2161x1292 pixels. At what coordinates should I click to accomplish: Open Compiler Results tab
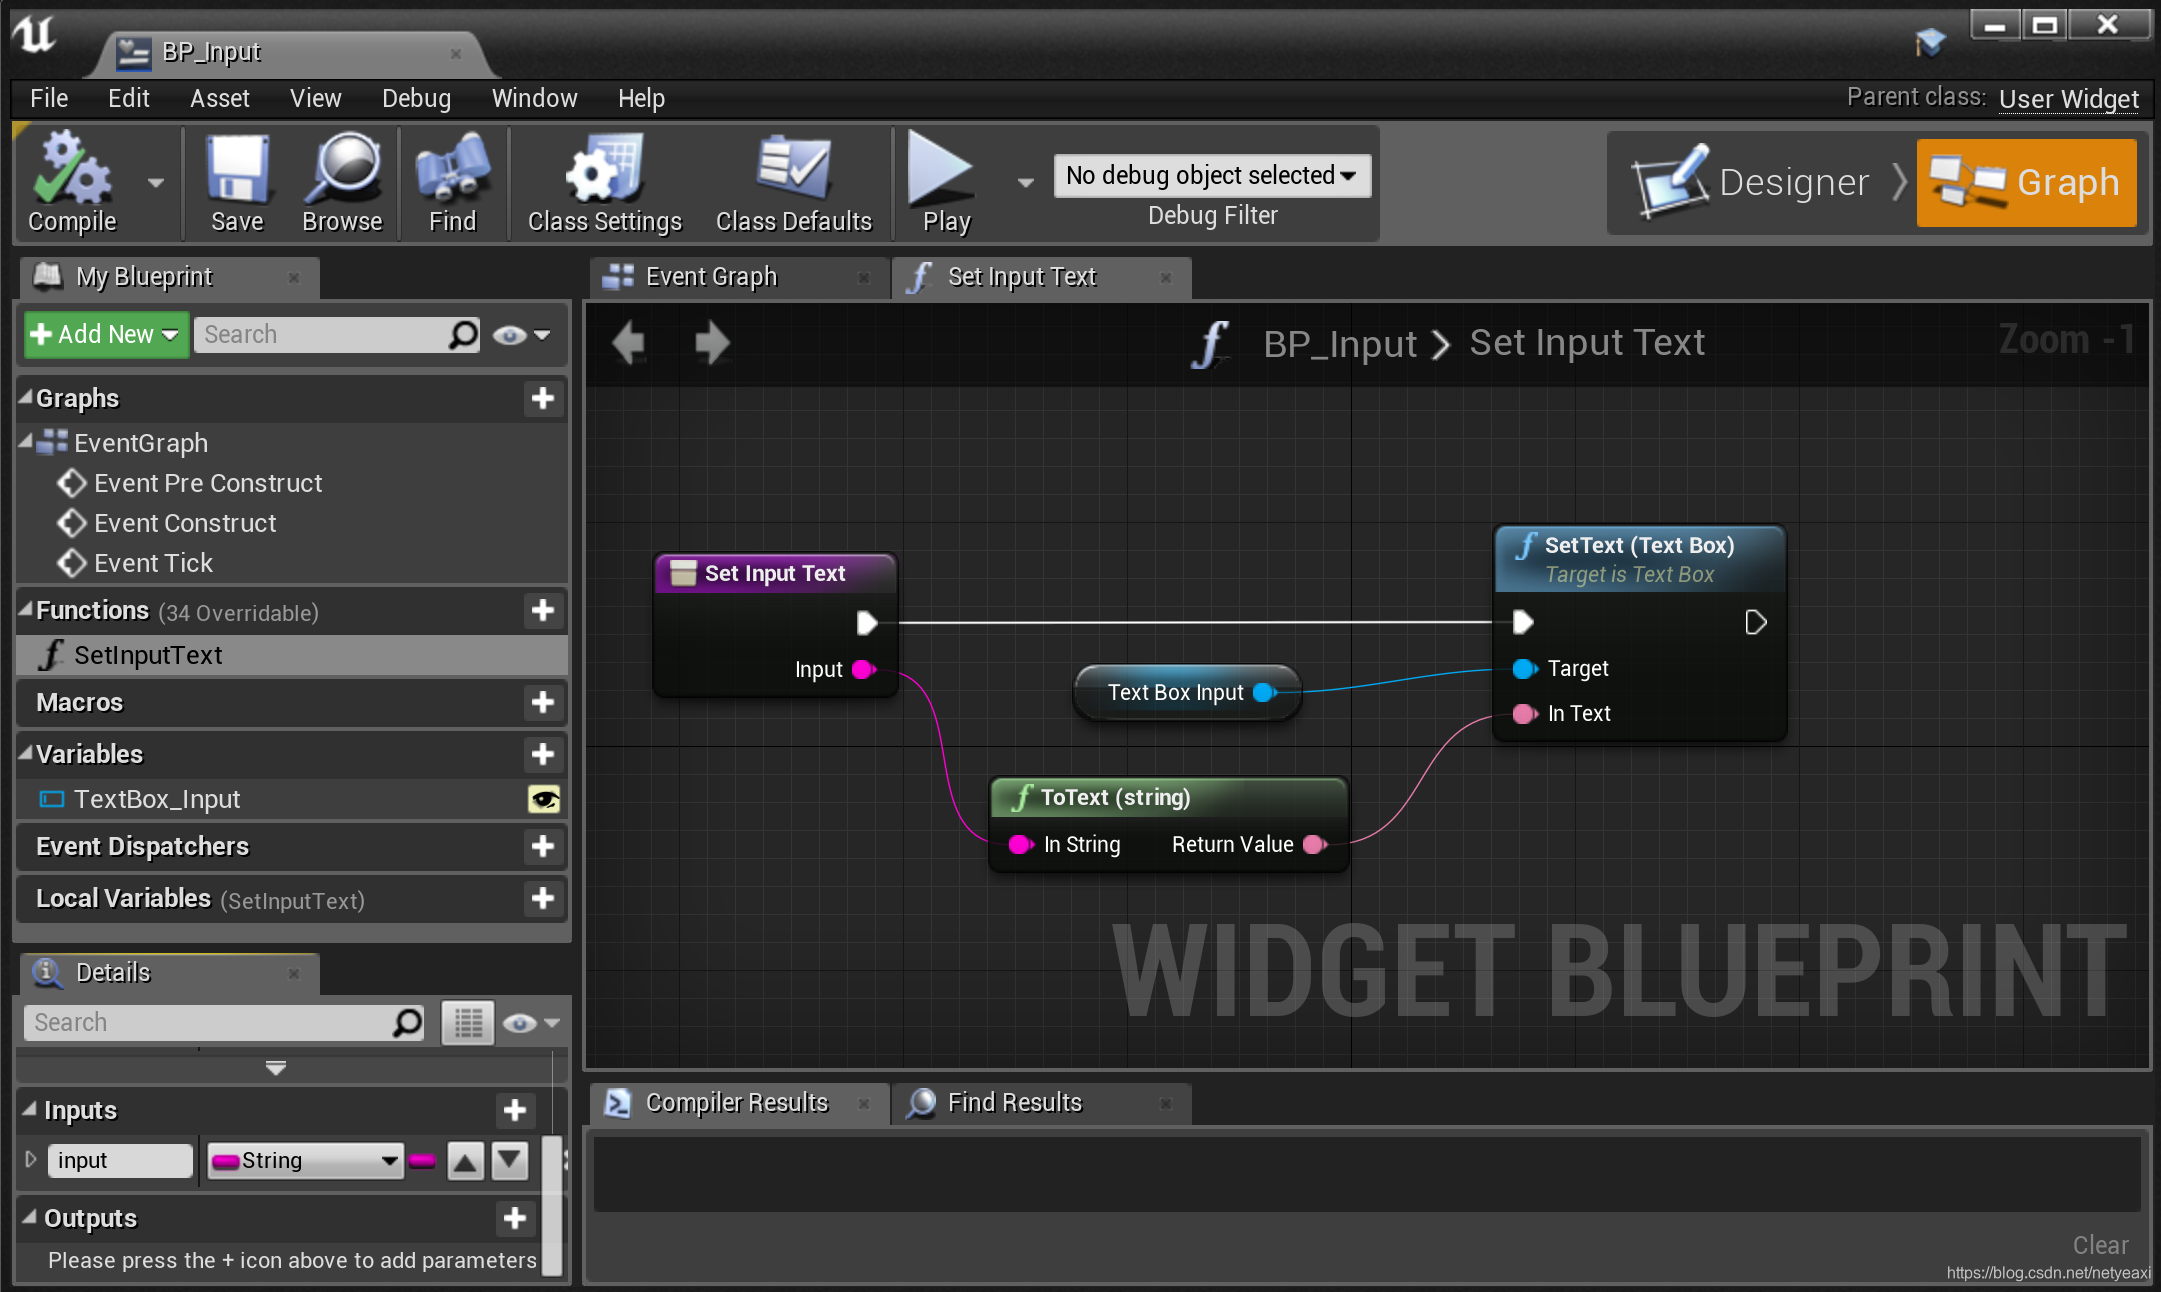[x=738, y=1103]
